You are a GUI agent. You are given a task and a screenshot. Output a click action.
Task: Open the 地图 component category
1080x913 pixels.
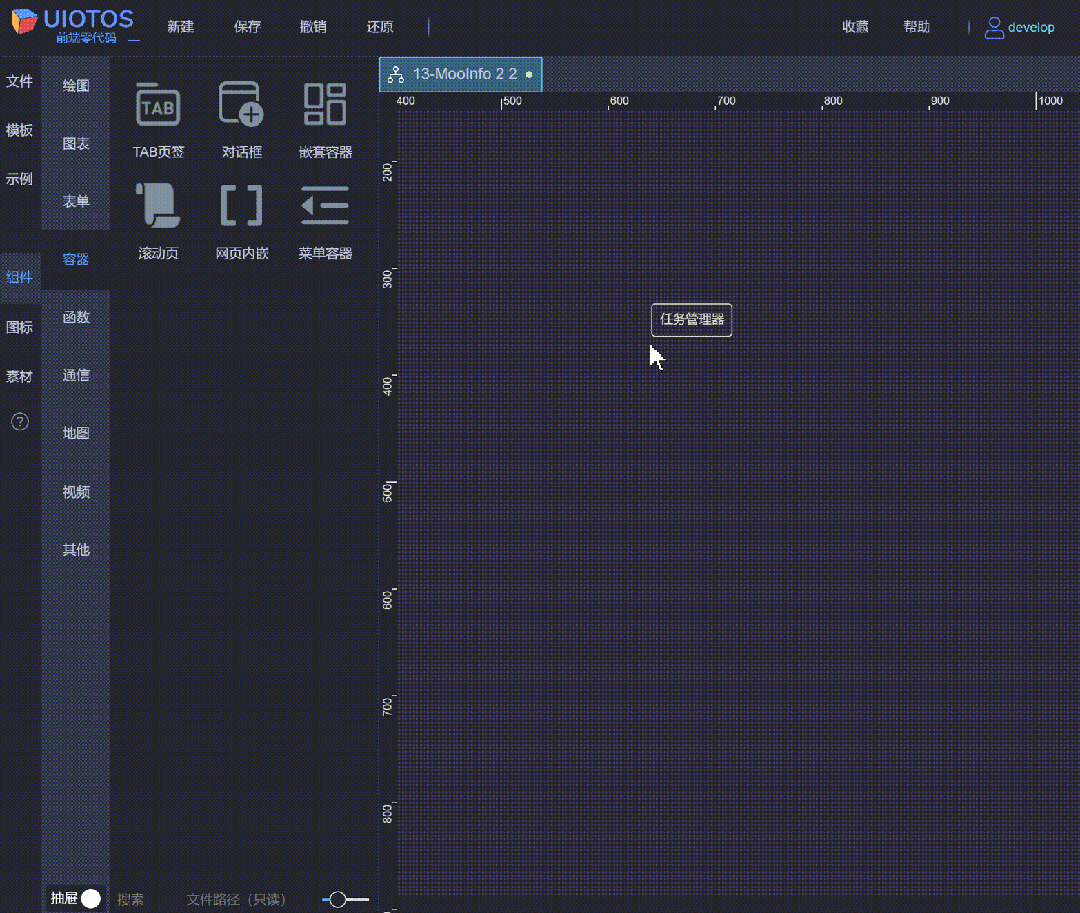click(x=76, y=433)
